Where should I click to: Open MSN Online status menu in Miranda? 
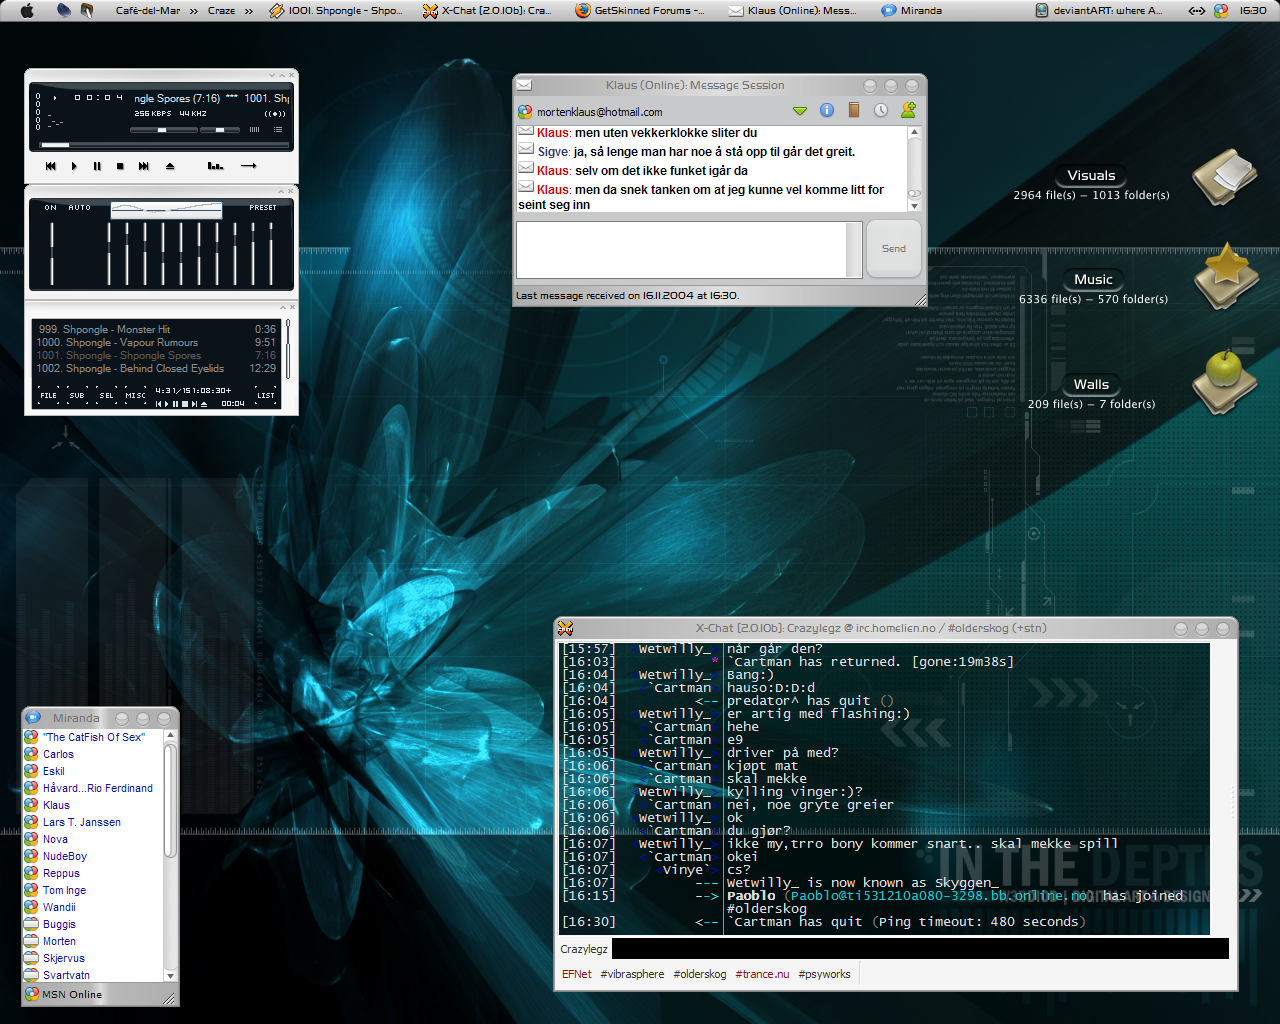64,994
